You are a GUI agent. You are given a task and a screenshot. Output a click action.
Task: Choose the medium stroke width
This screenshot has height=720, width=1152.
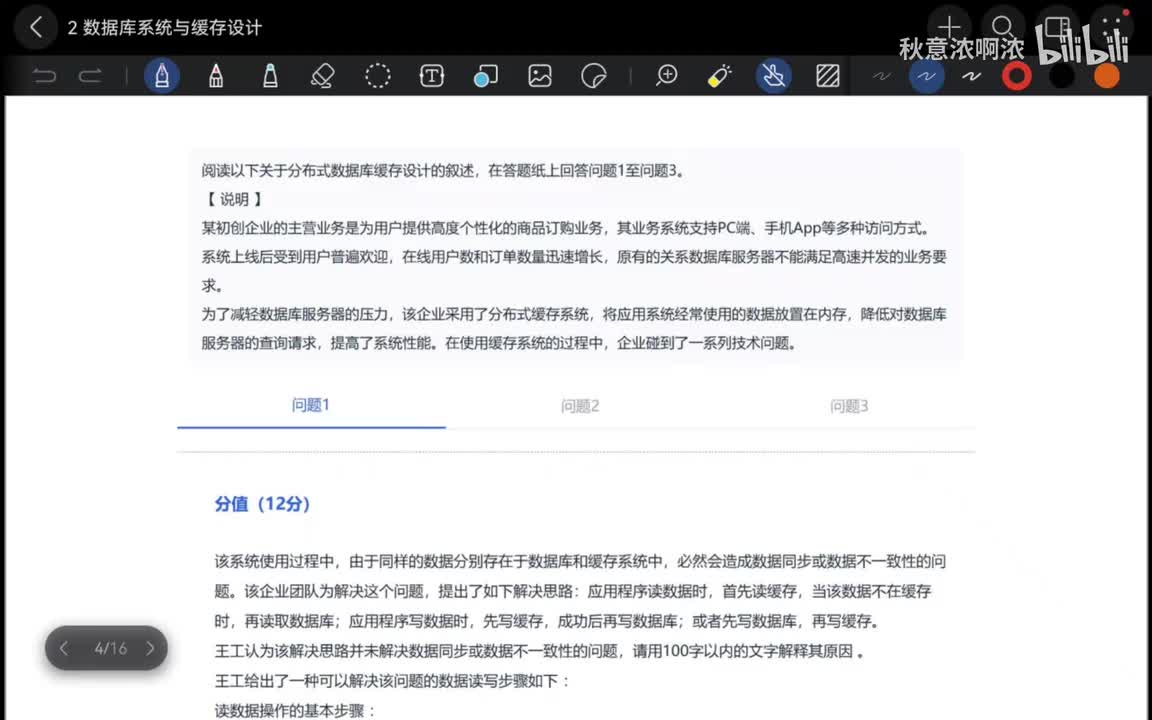tap(926, 76)
